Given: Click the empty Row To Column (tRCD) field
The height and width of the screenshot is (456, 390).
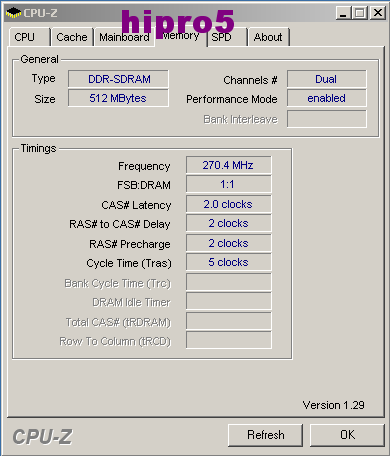Looking at the screenshot, I should pyautogui.click(x=229, y=340).
